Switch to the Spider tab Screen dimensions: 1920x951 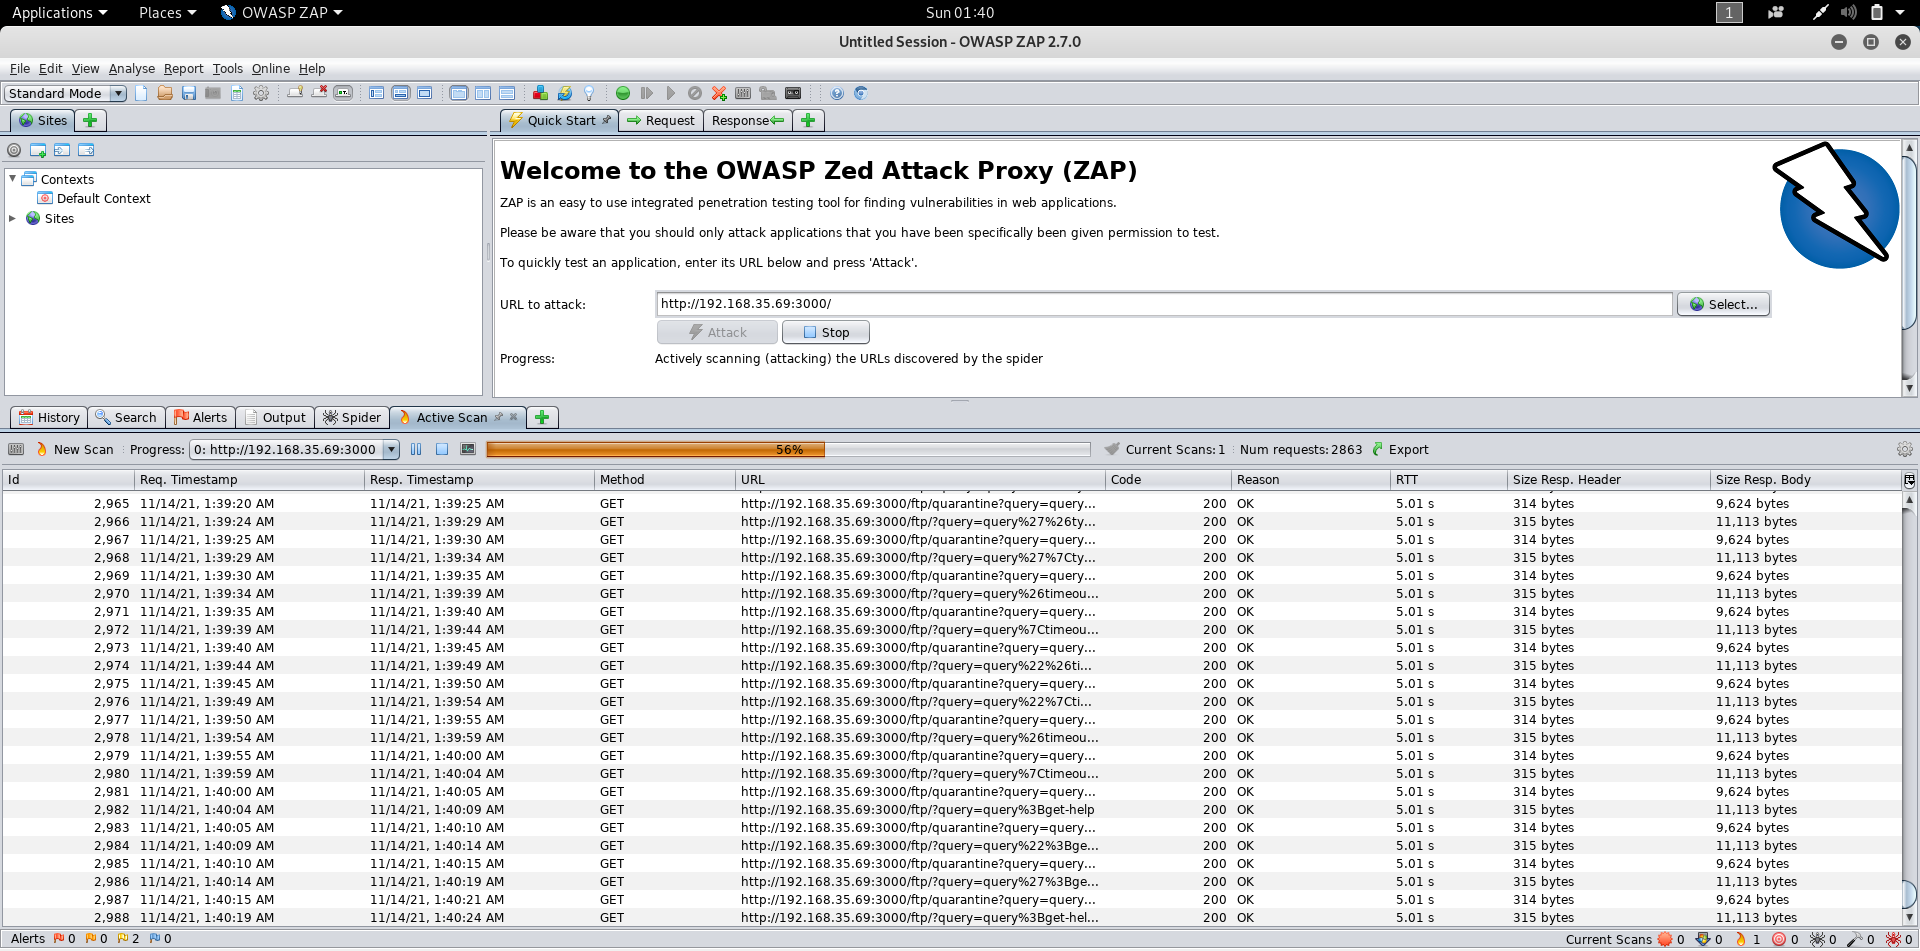point(352,418)
